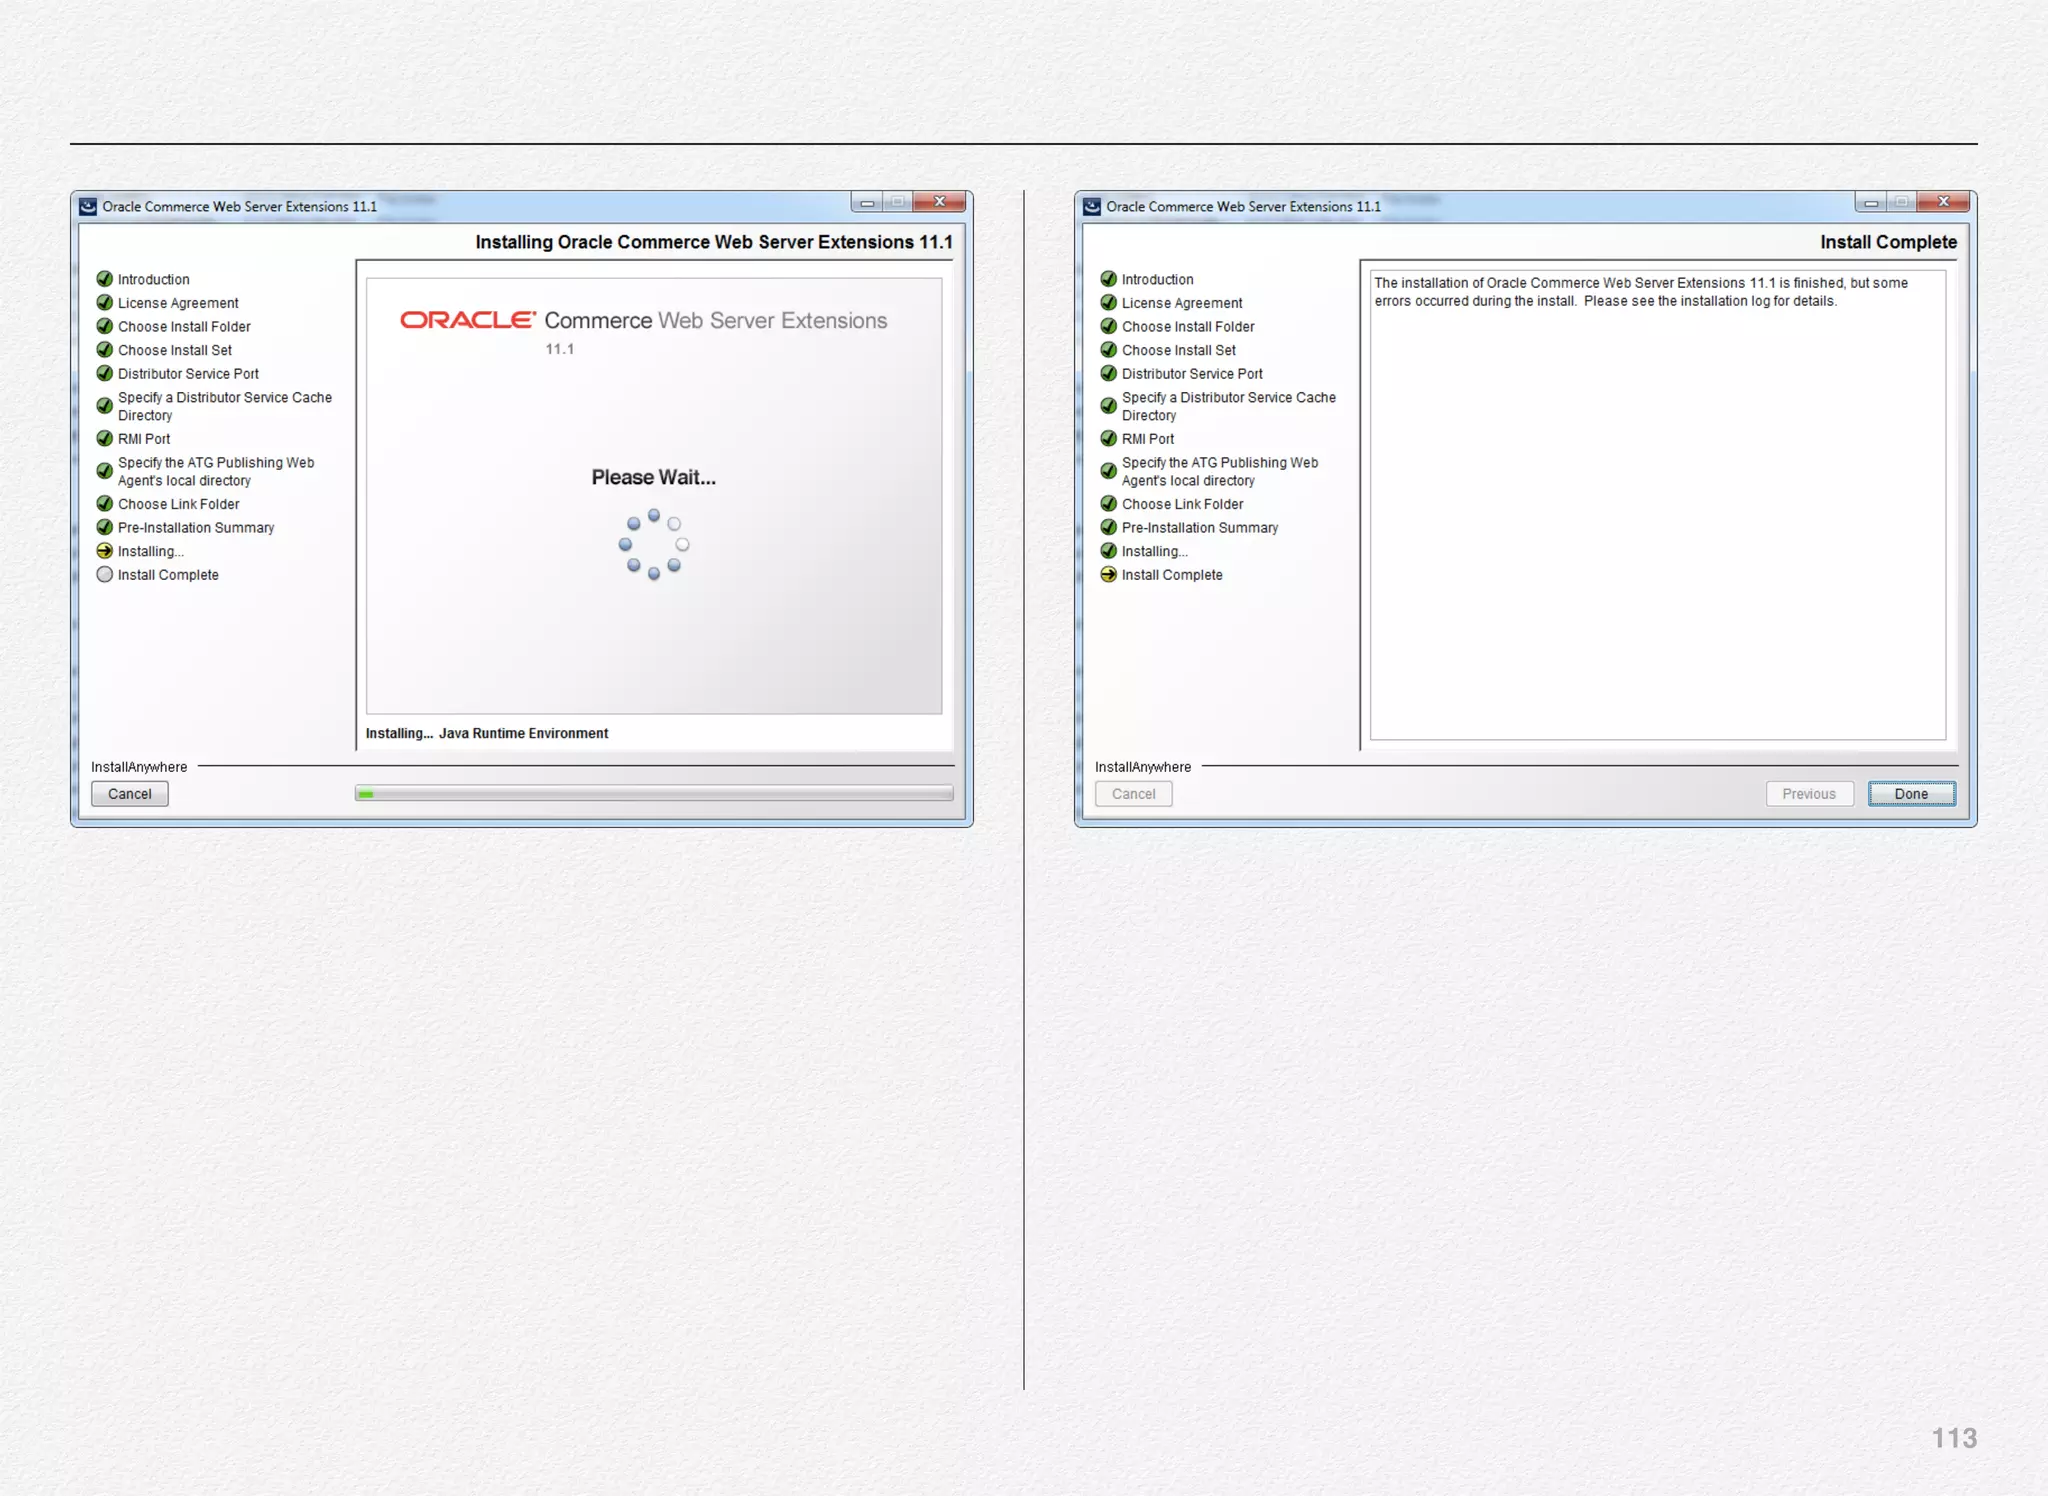Click the installation progress bar
The width and height of the screenshot is (2048, 1496).
click(x=653, y=794)
